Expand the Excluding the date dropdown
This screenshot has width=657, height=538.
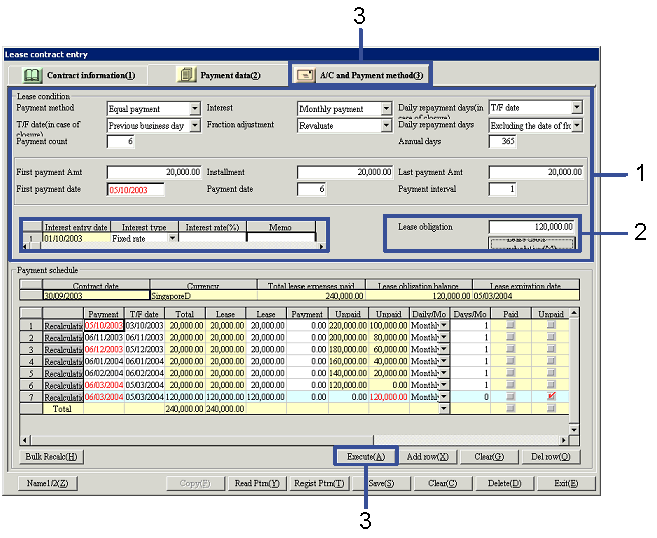click(x=577, y=125)
